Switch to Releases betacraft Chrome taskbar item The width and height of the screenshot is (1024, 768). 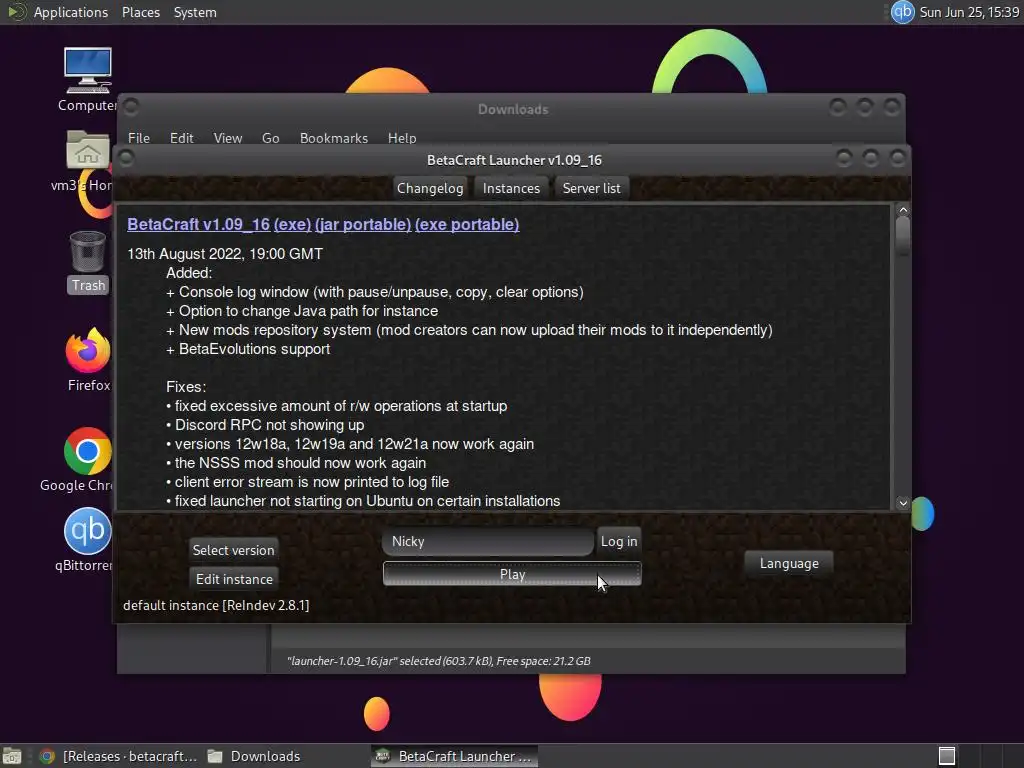119,756
